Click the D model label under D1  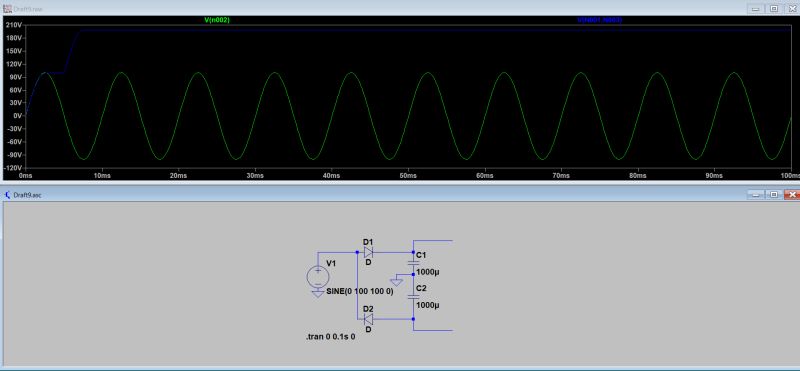tap(368, 262)
